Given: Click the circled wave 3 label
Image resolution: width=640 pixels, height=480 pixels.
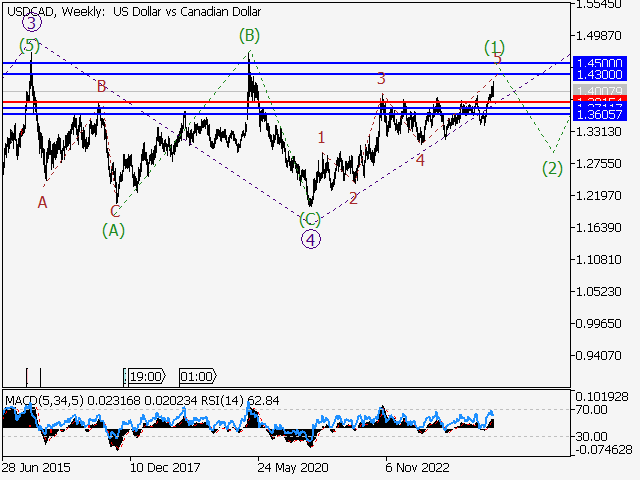Looking at the screenshot, I should [31, 23].
